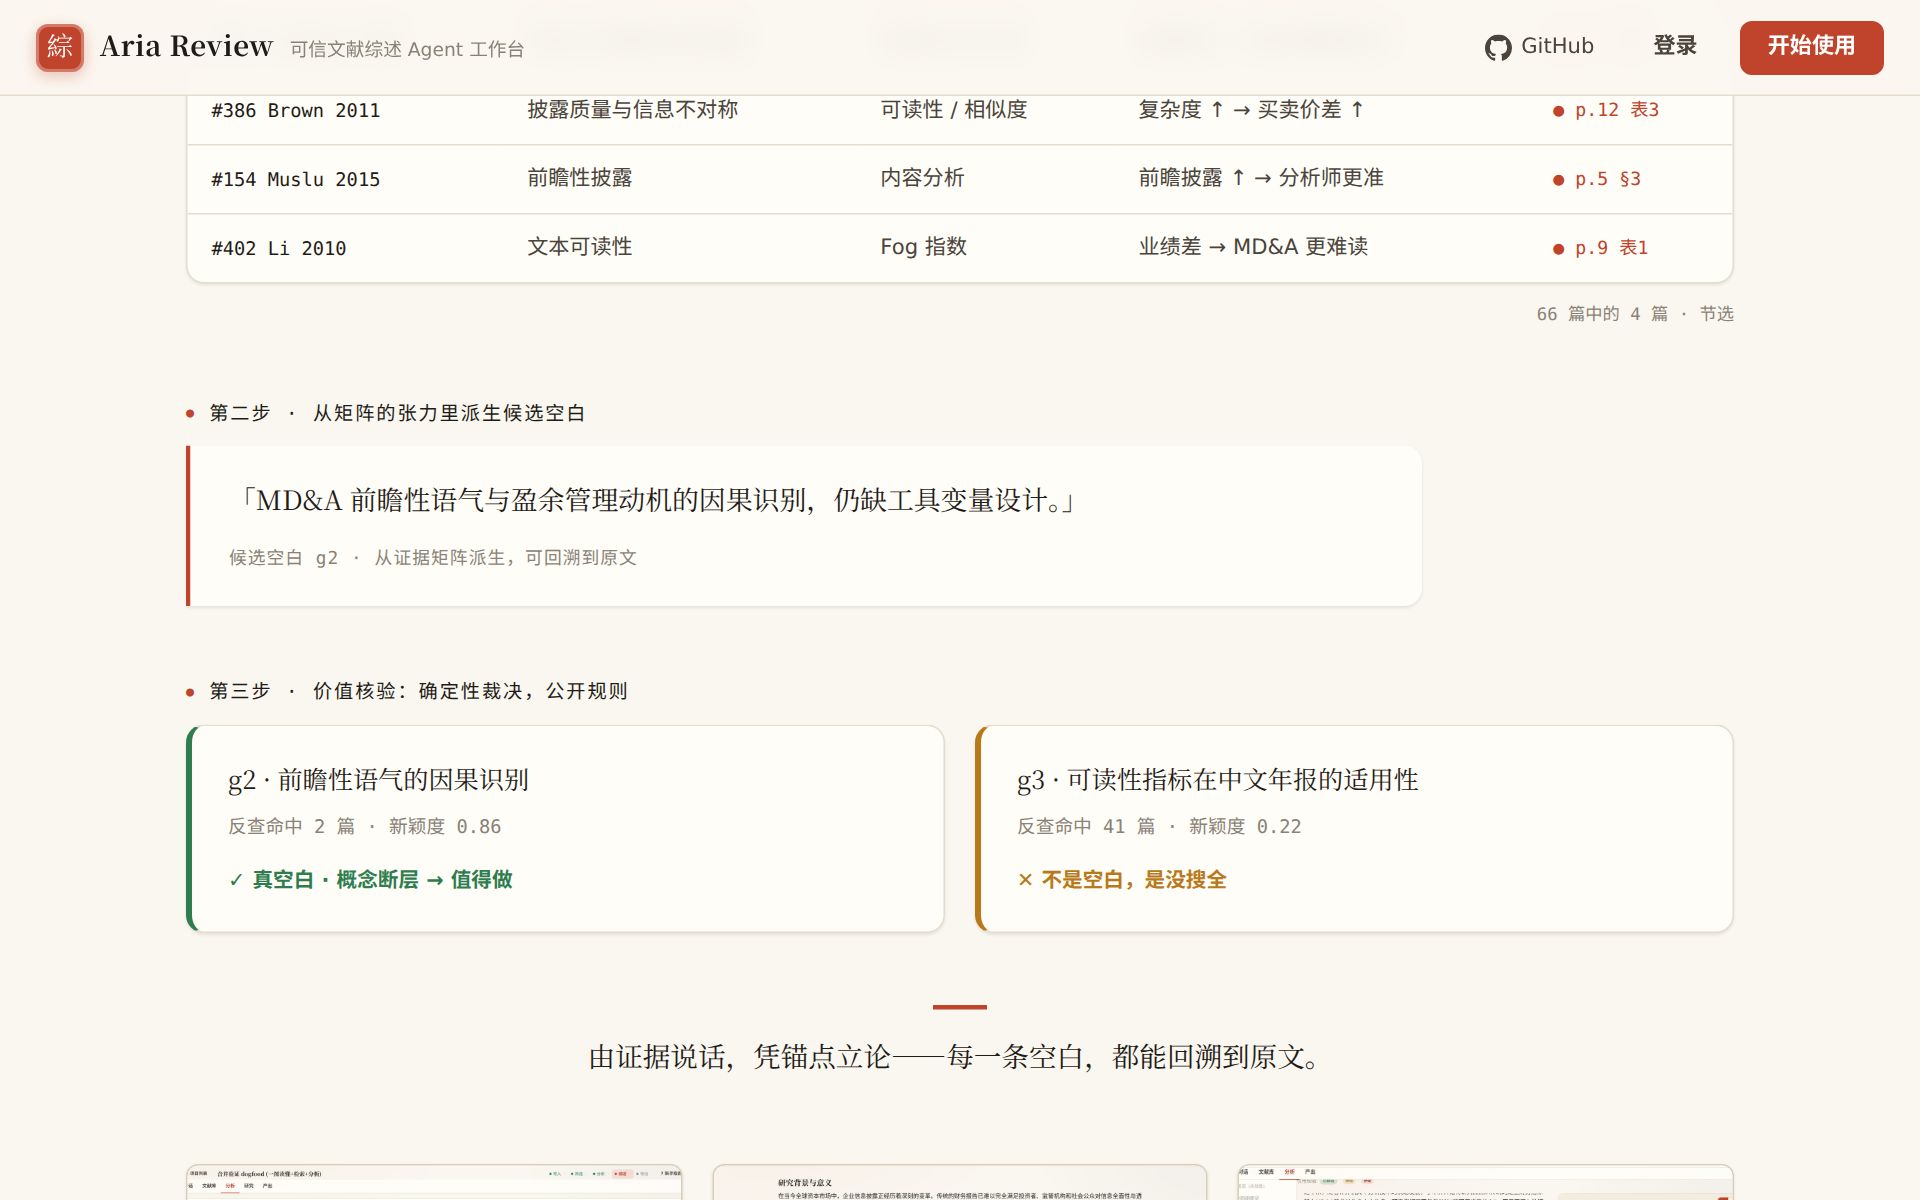
Task: Click the MD&A 前瞻性语气 candidate gap quote
Action: pos(655,500)
